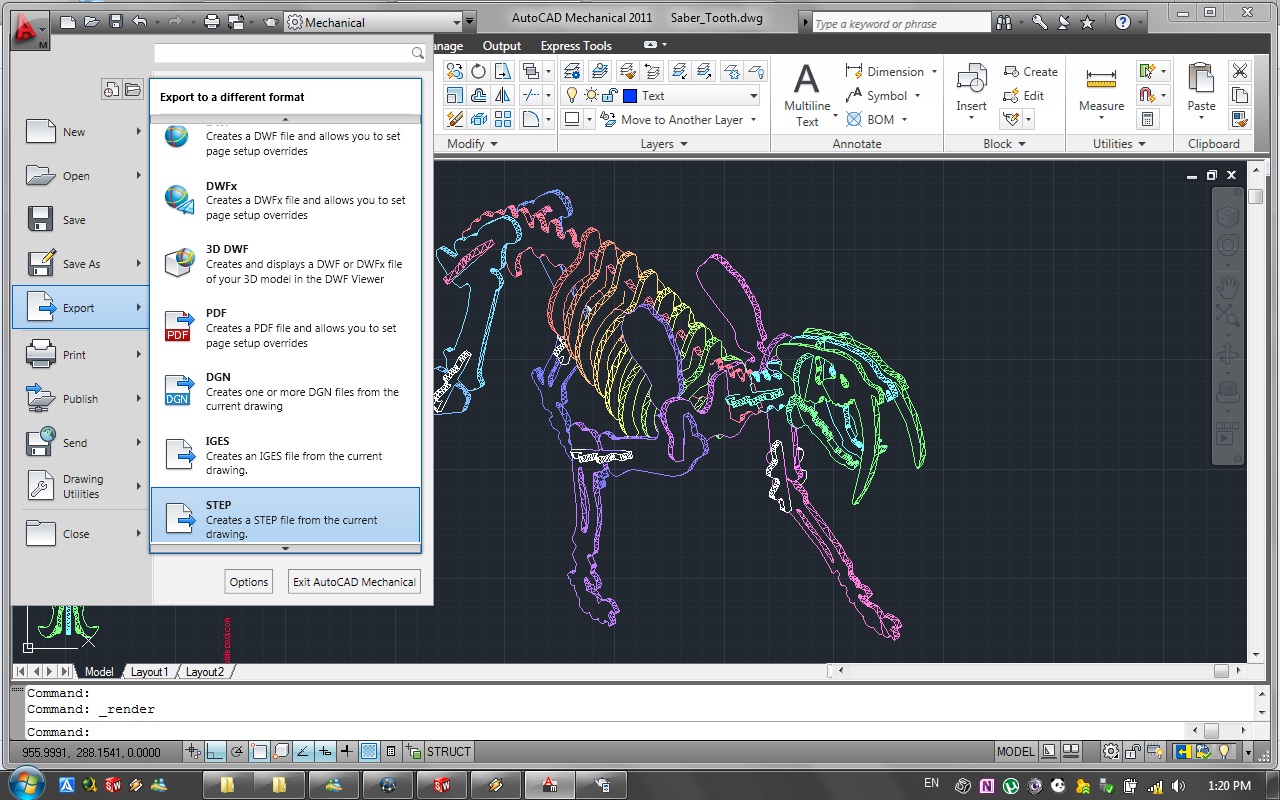Click the application menu search field
This screenshot has height=800, width=1280.
[x=290, y=53]
